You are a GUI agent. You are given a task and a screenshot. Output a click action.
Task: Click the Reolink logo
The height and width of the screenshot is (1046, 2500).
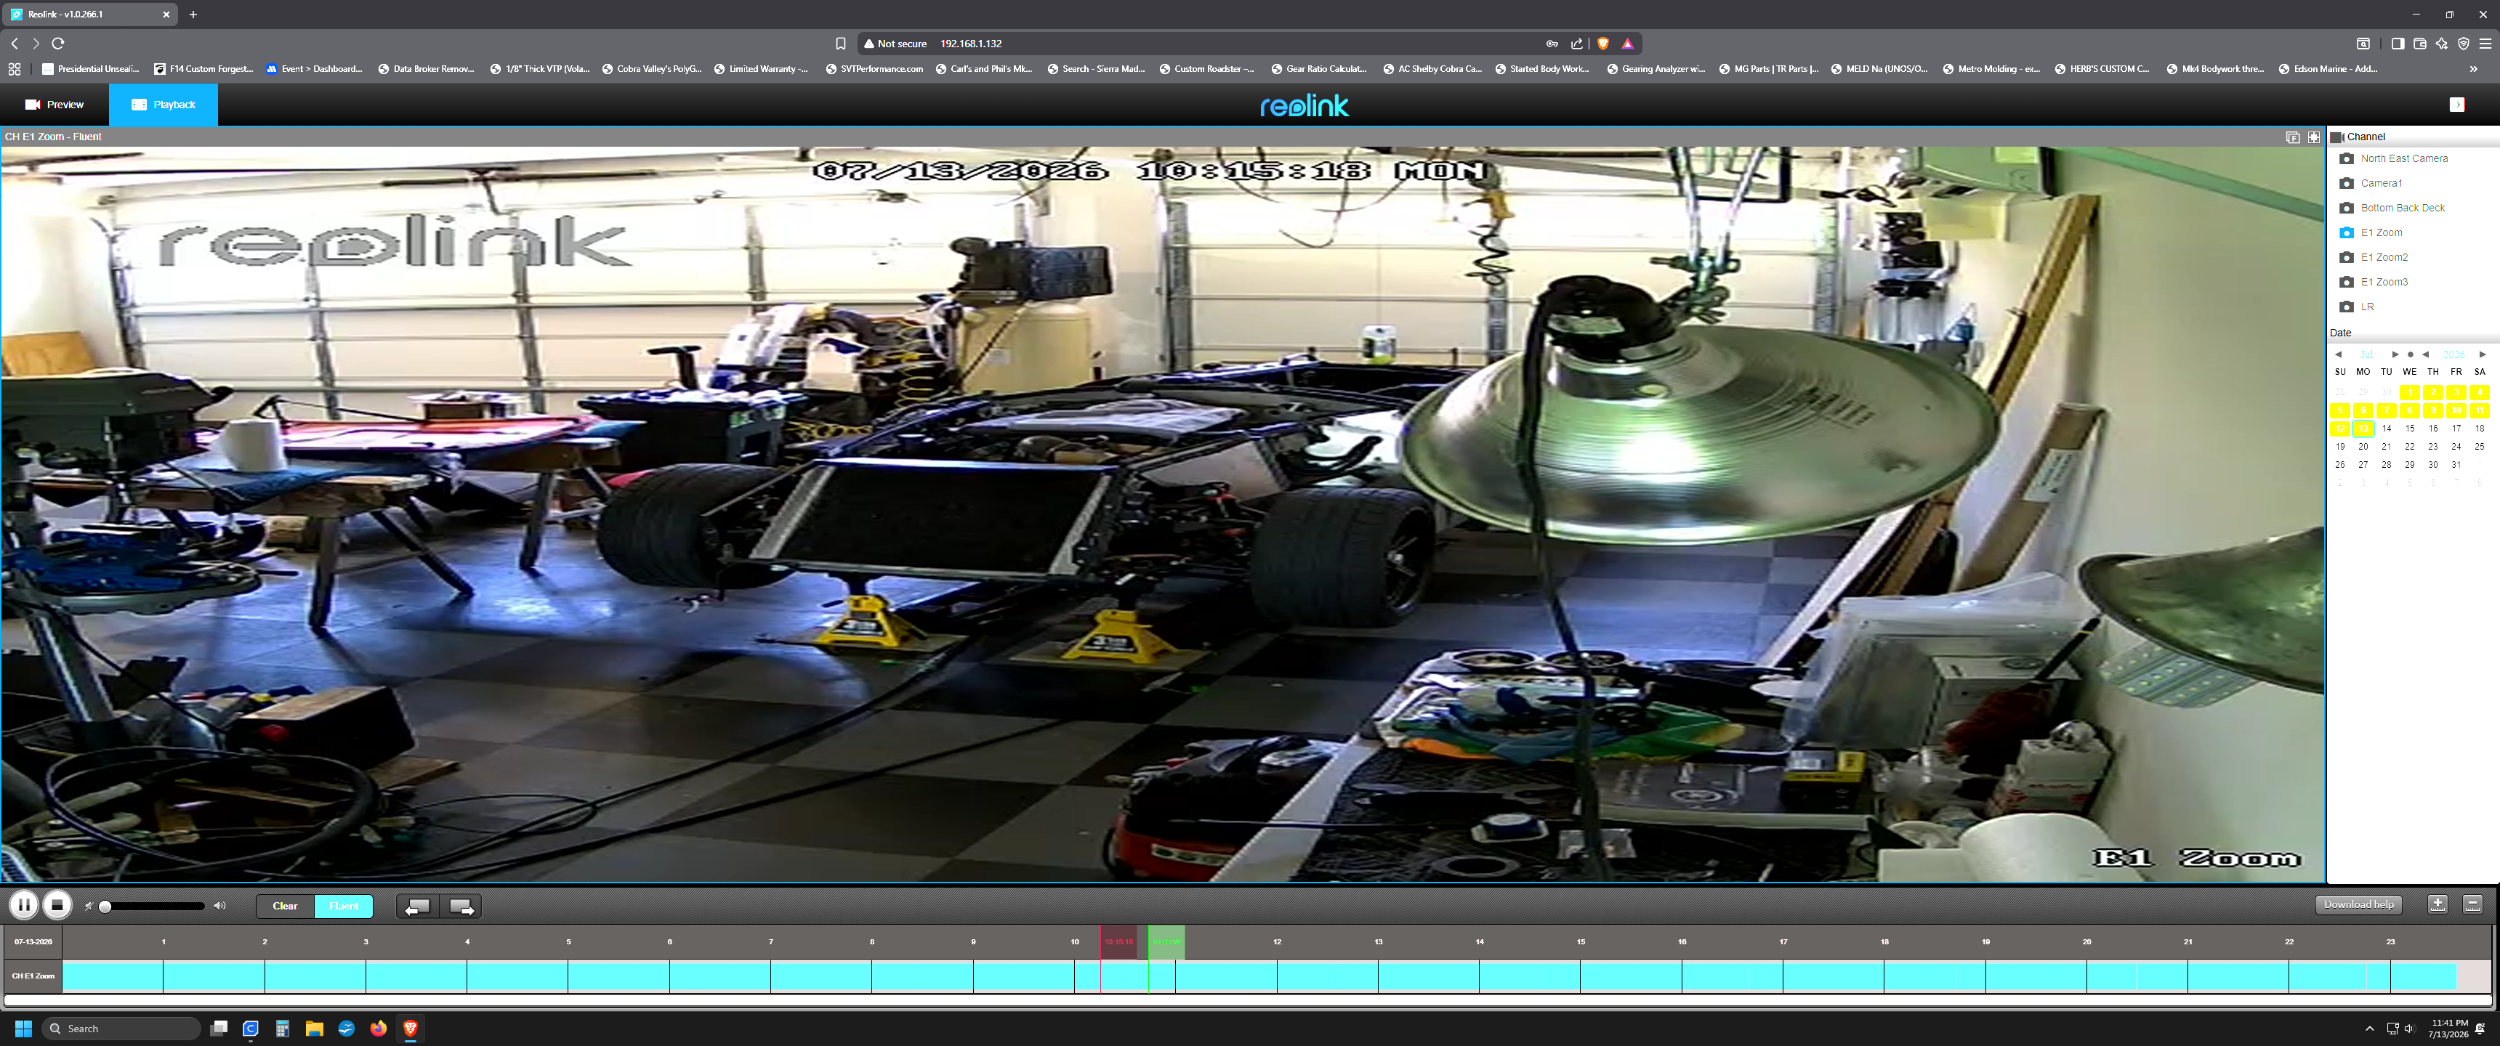[x=1304, y=105]
